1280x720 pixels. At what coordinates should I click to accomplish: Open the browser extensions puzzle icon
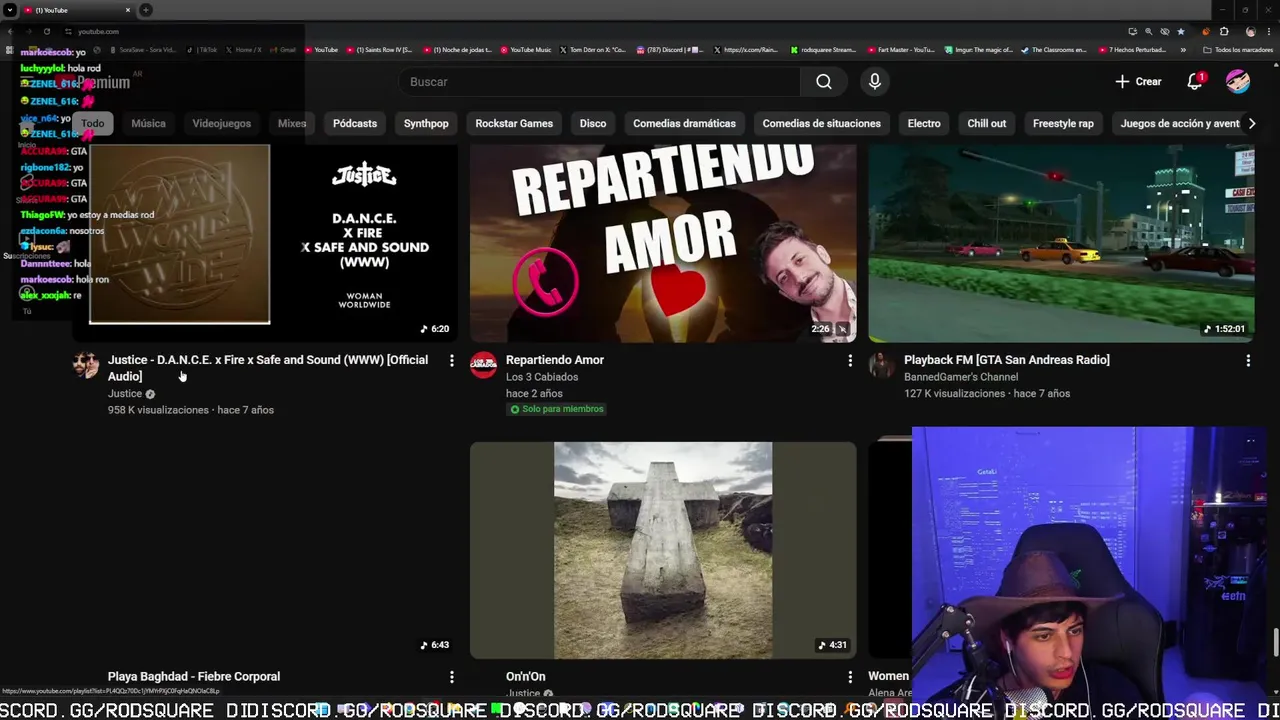click(1224, 31)
